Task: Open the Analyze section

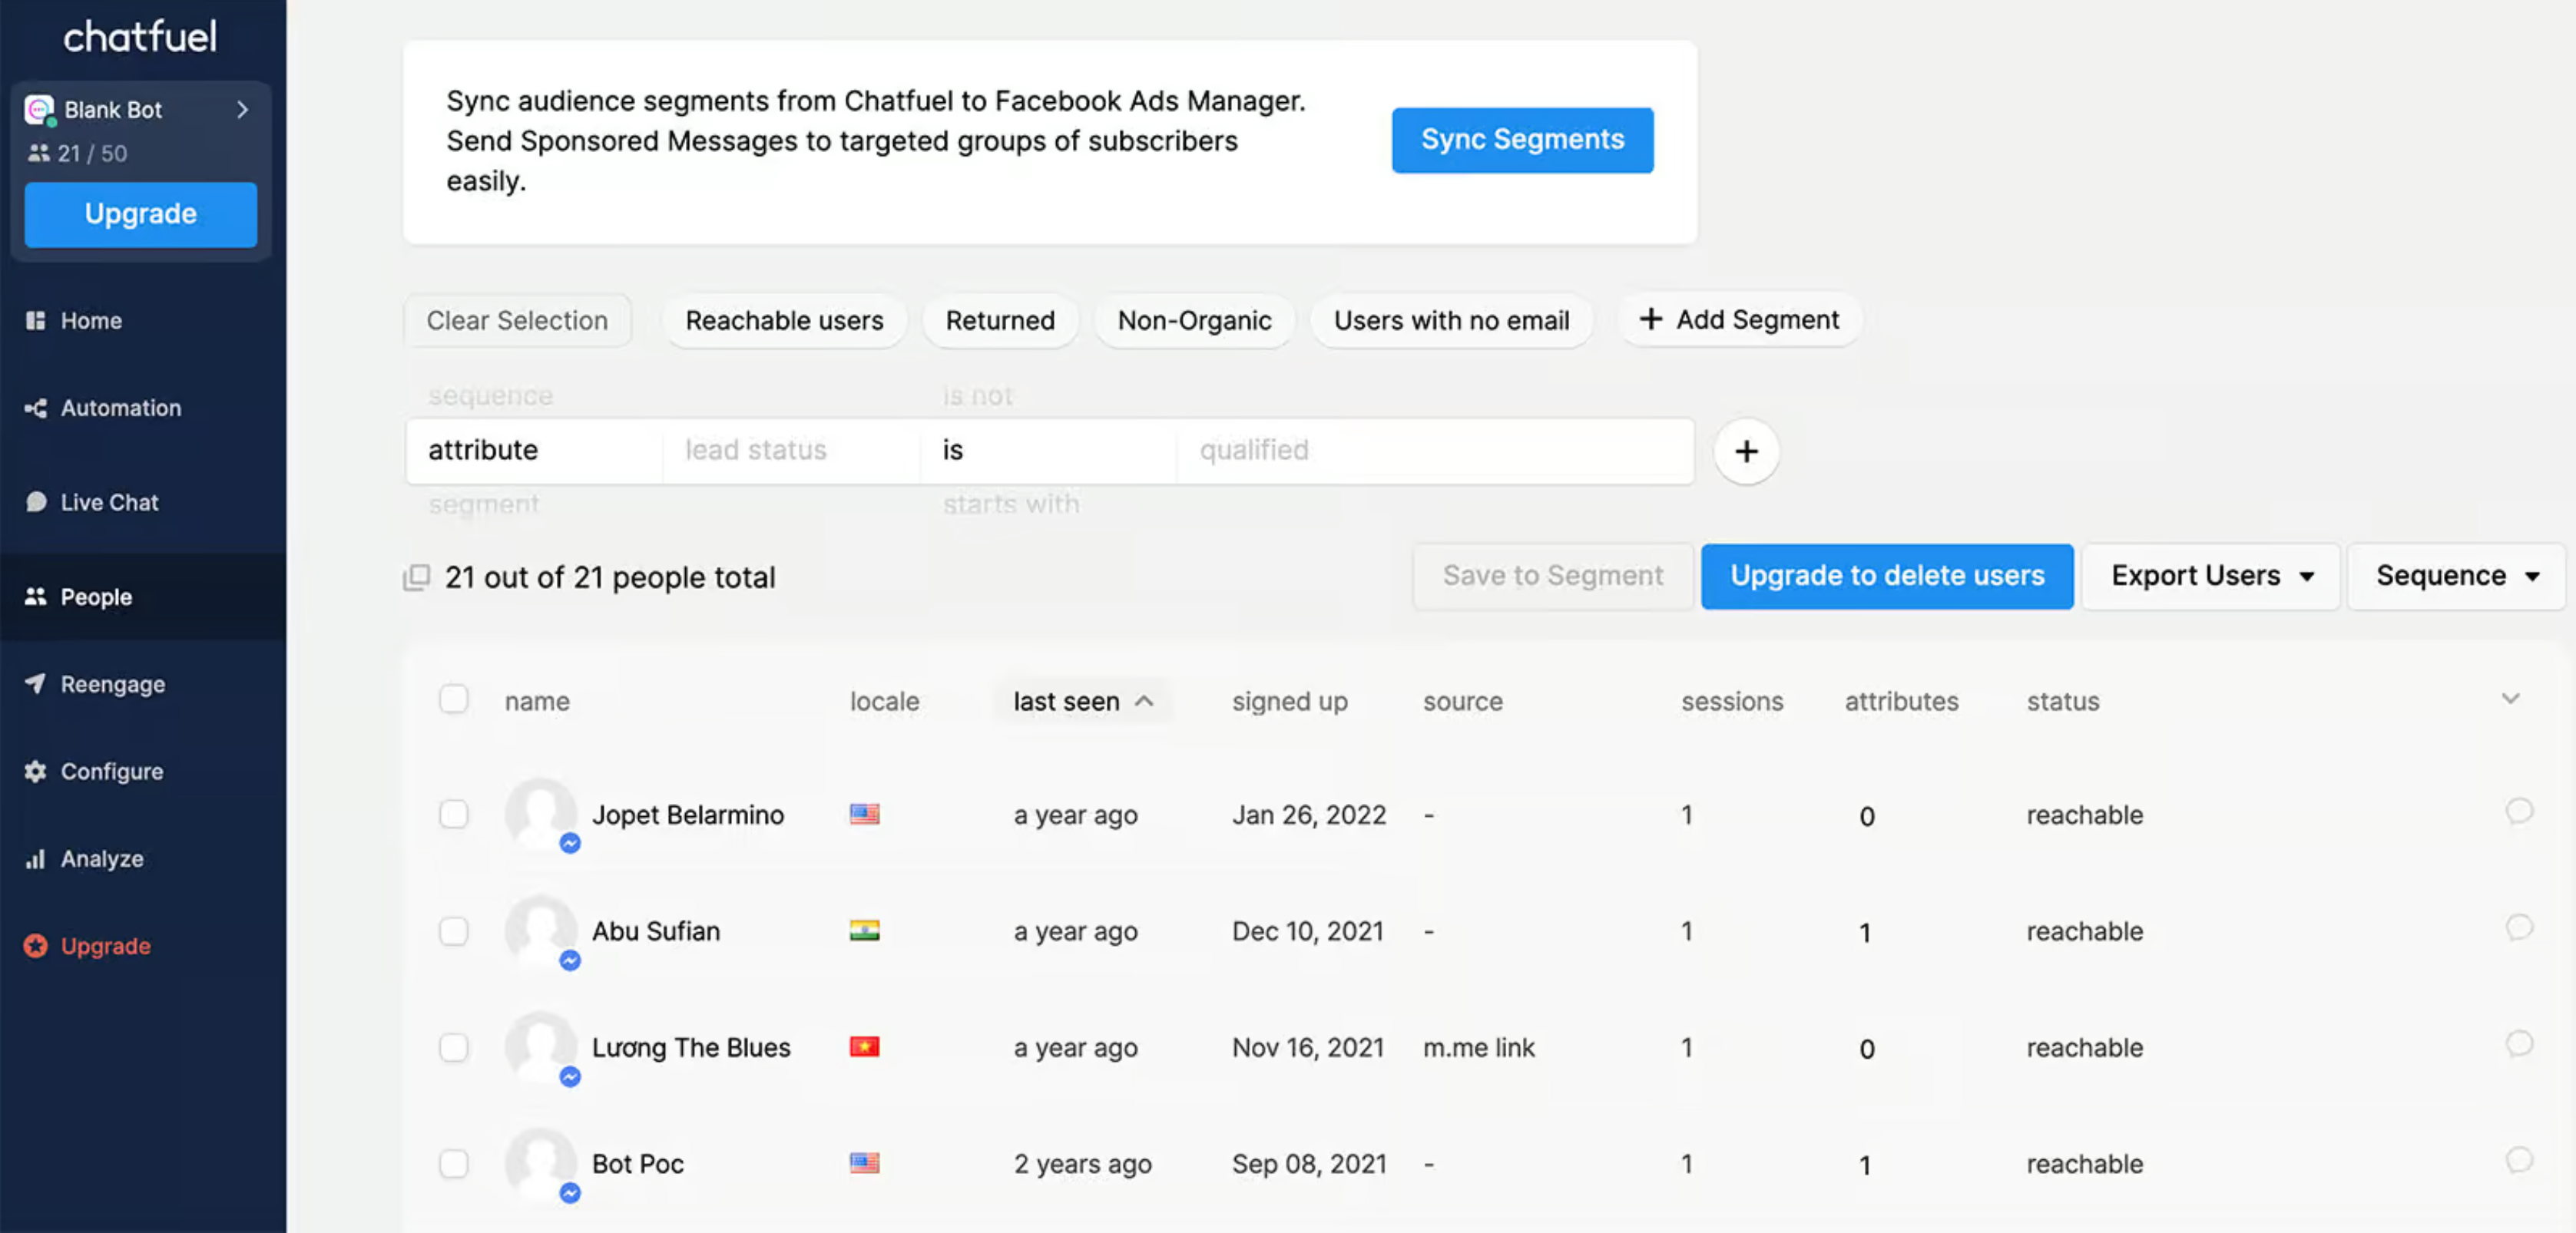Action: point(101,858)
